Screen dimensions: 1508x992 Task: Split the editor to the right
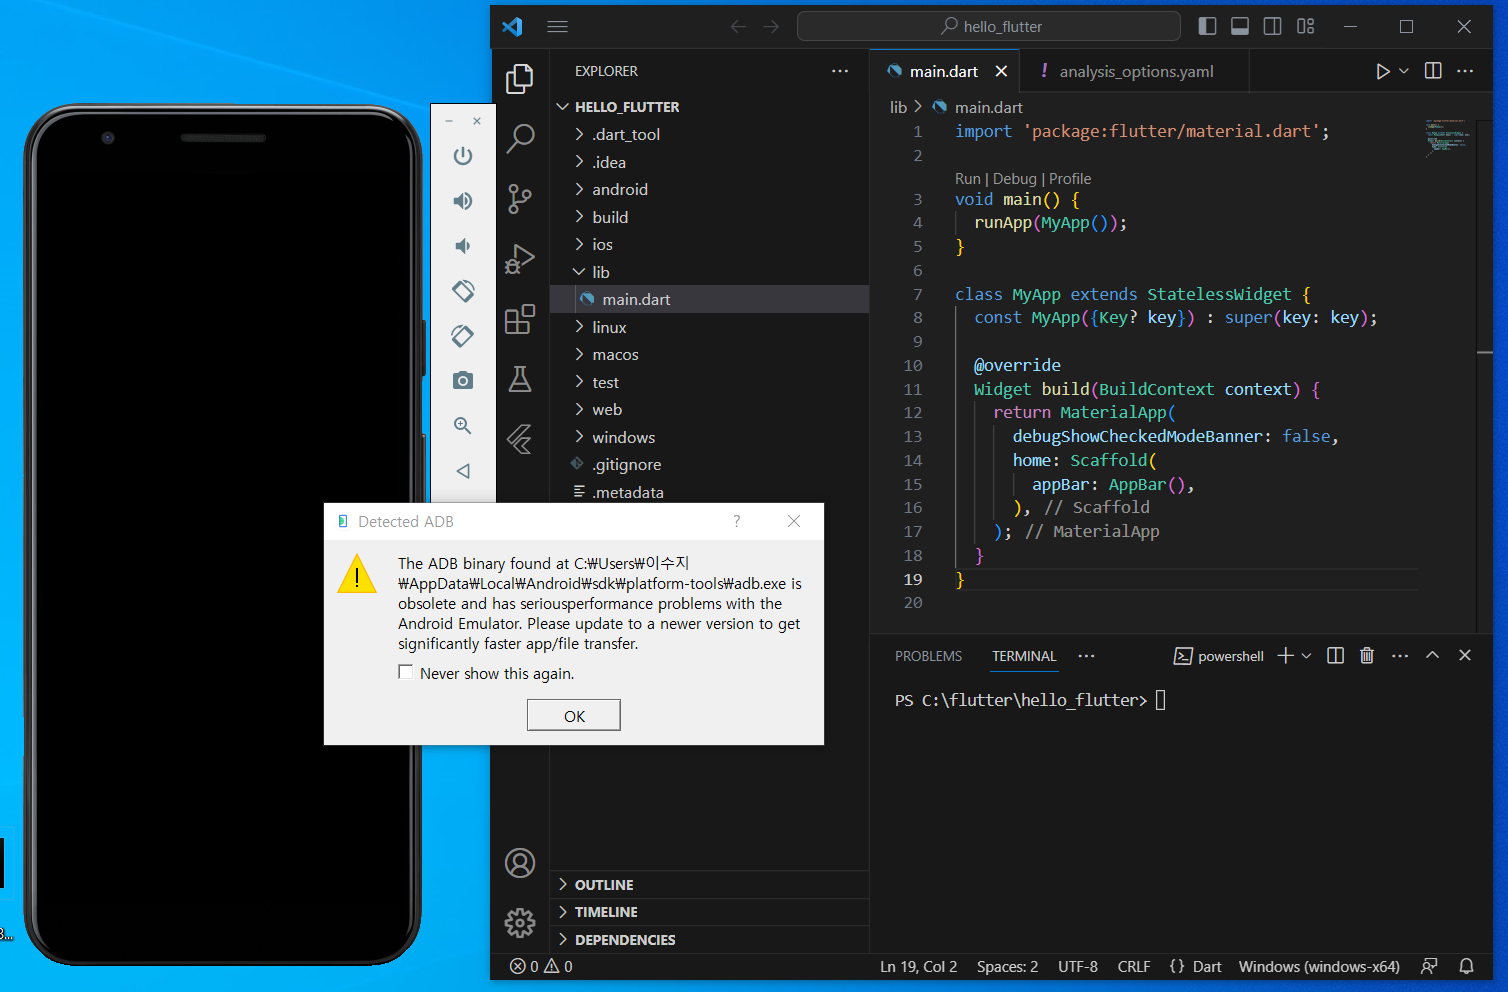pyautogui.click(x=1433, y=71)
